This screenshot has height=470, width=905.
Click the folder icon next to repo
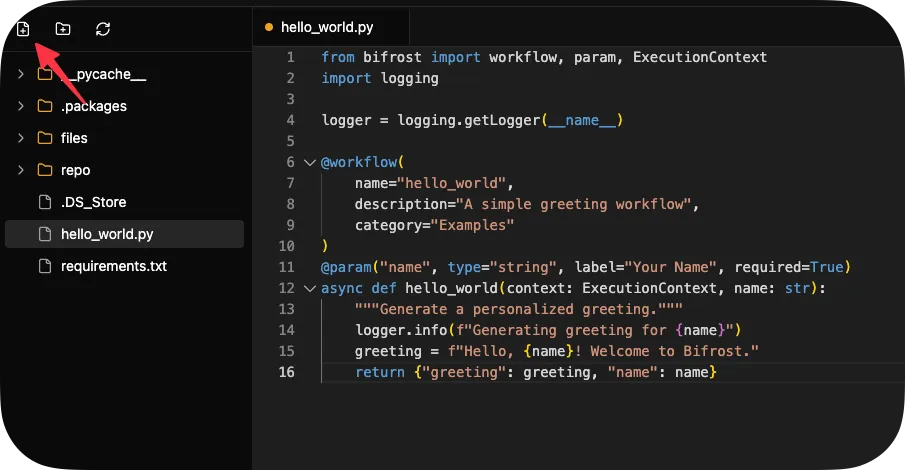44,170
